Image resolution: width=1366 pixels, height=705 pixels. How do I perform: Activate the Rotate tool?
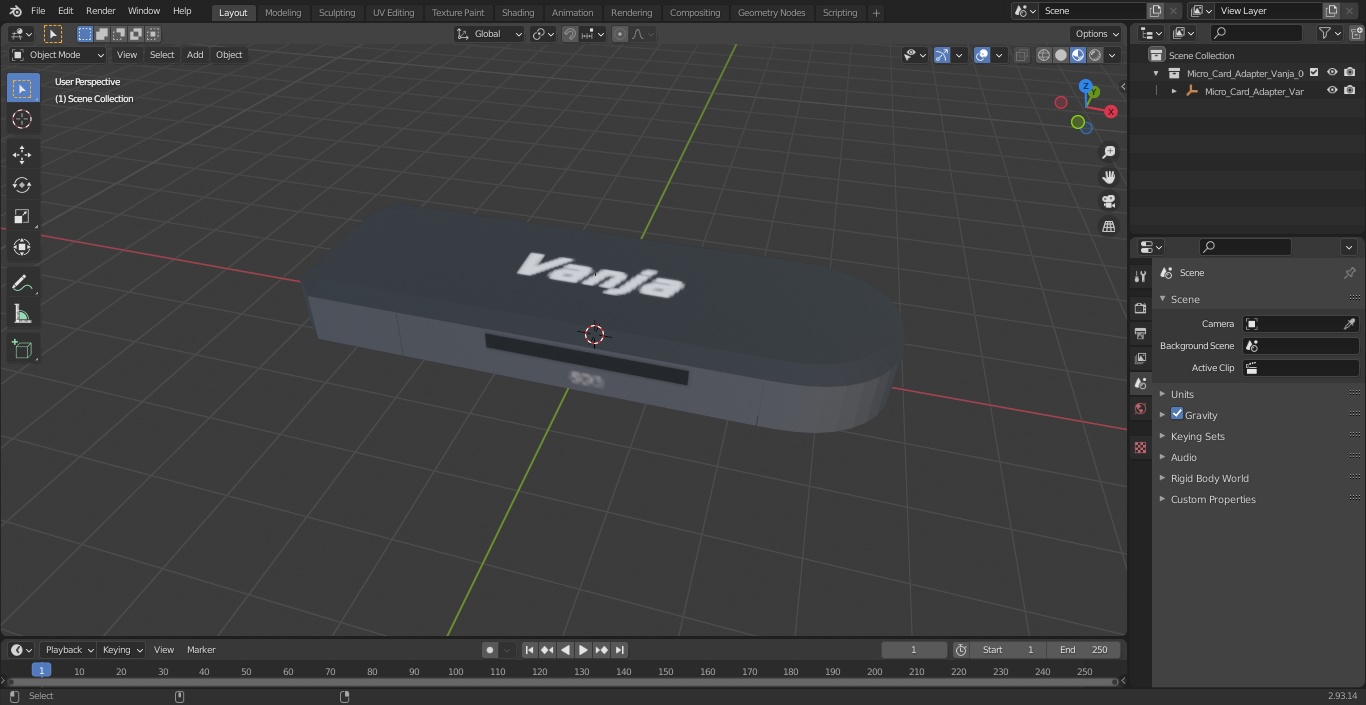[22, 185]
